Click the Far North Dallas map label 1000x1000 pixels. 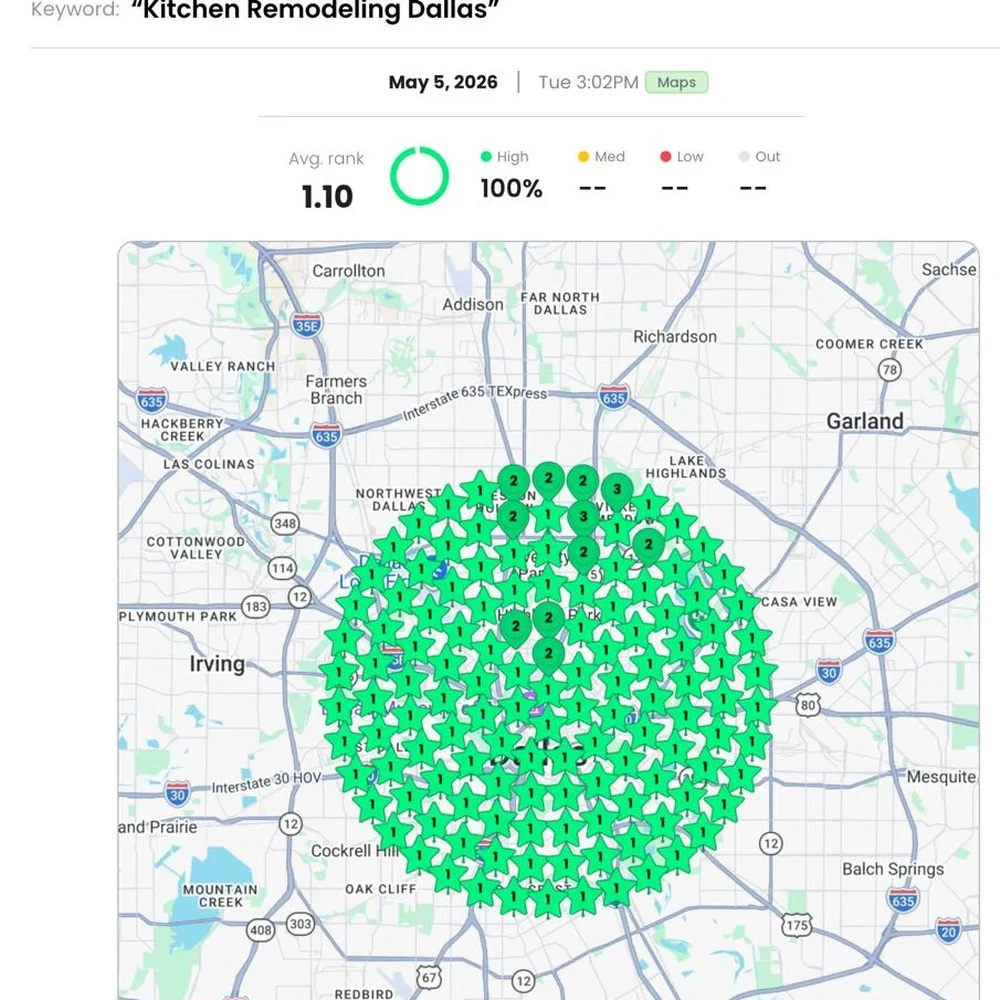pos(560,304)
